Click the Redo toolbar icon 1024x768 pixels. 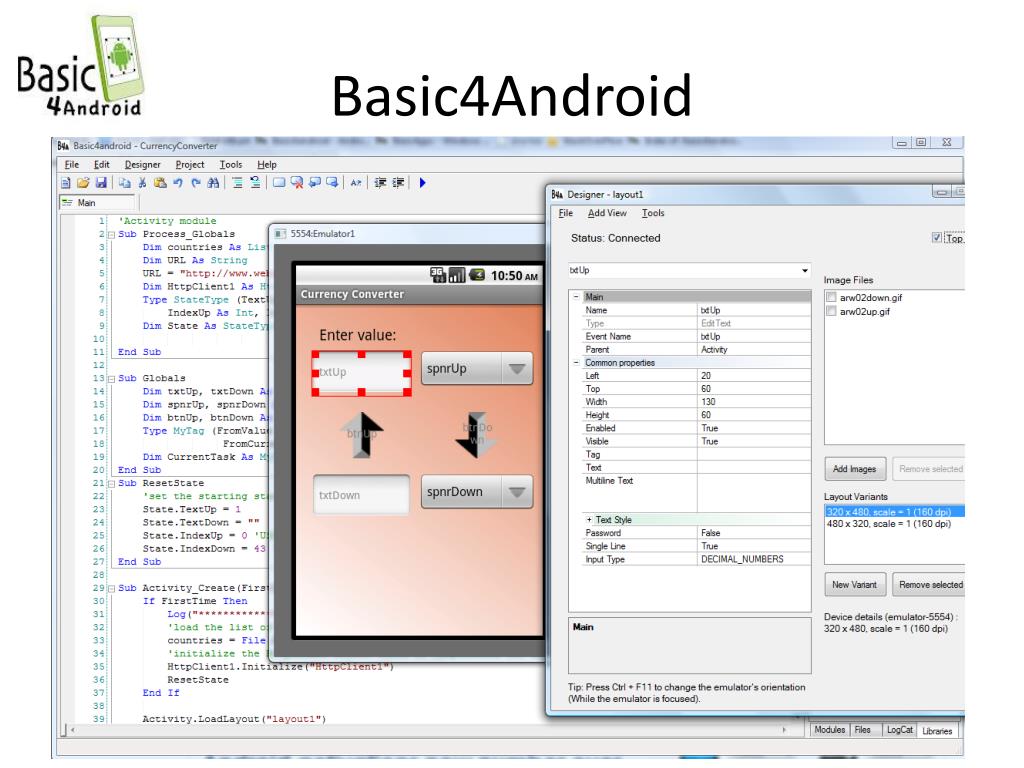pos(195,183)
